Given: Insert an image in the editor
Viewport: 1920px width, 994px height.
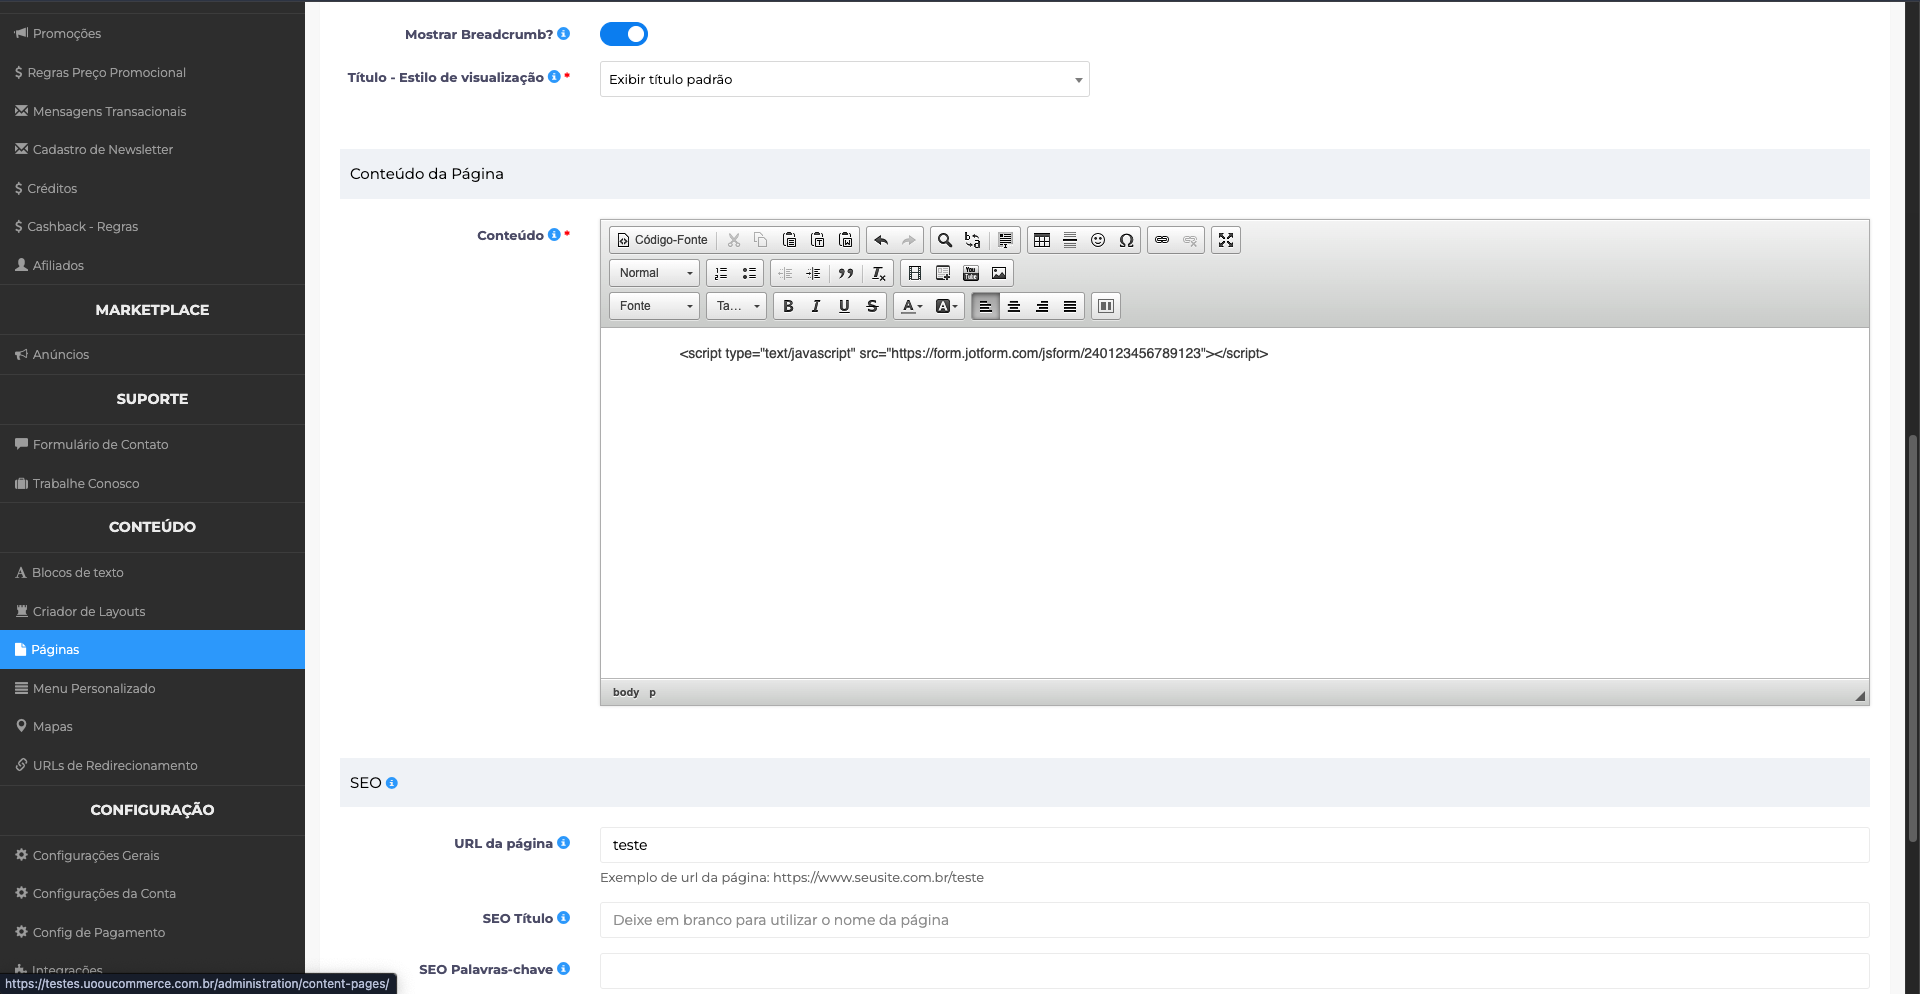Looking at the screenshot, I should (x=999, y=273).
